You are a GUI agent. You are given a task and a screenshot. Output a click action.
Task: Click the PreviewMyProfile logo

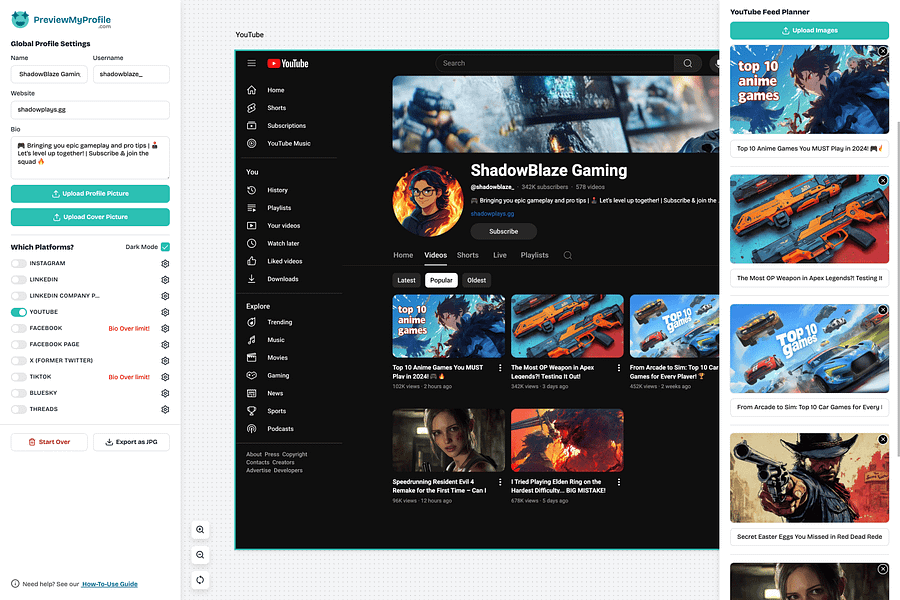(x=61, y=20)
